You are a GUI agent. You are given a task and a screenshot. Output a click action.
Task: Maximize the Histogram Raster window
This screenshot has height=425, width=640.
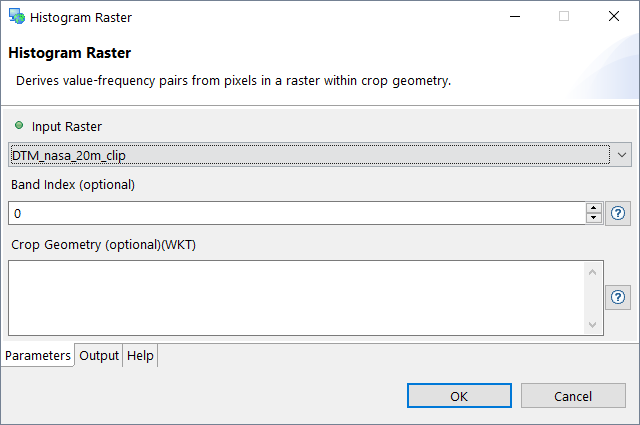pyautogui.click(x=564, y=17)
